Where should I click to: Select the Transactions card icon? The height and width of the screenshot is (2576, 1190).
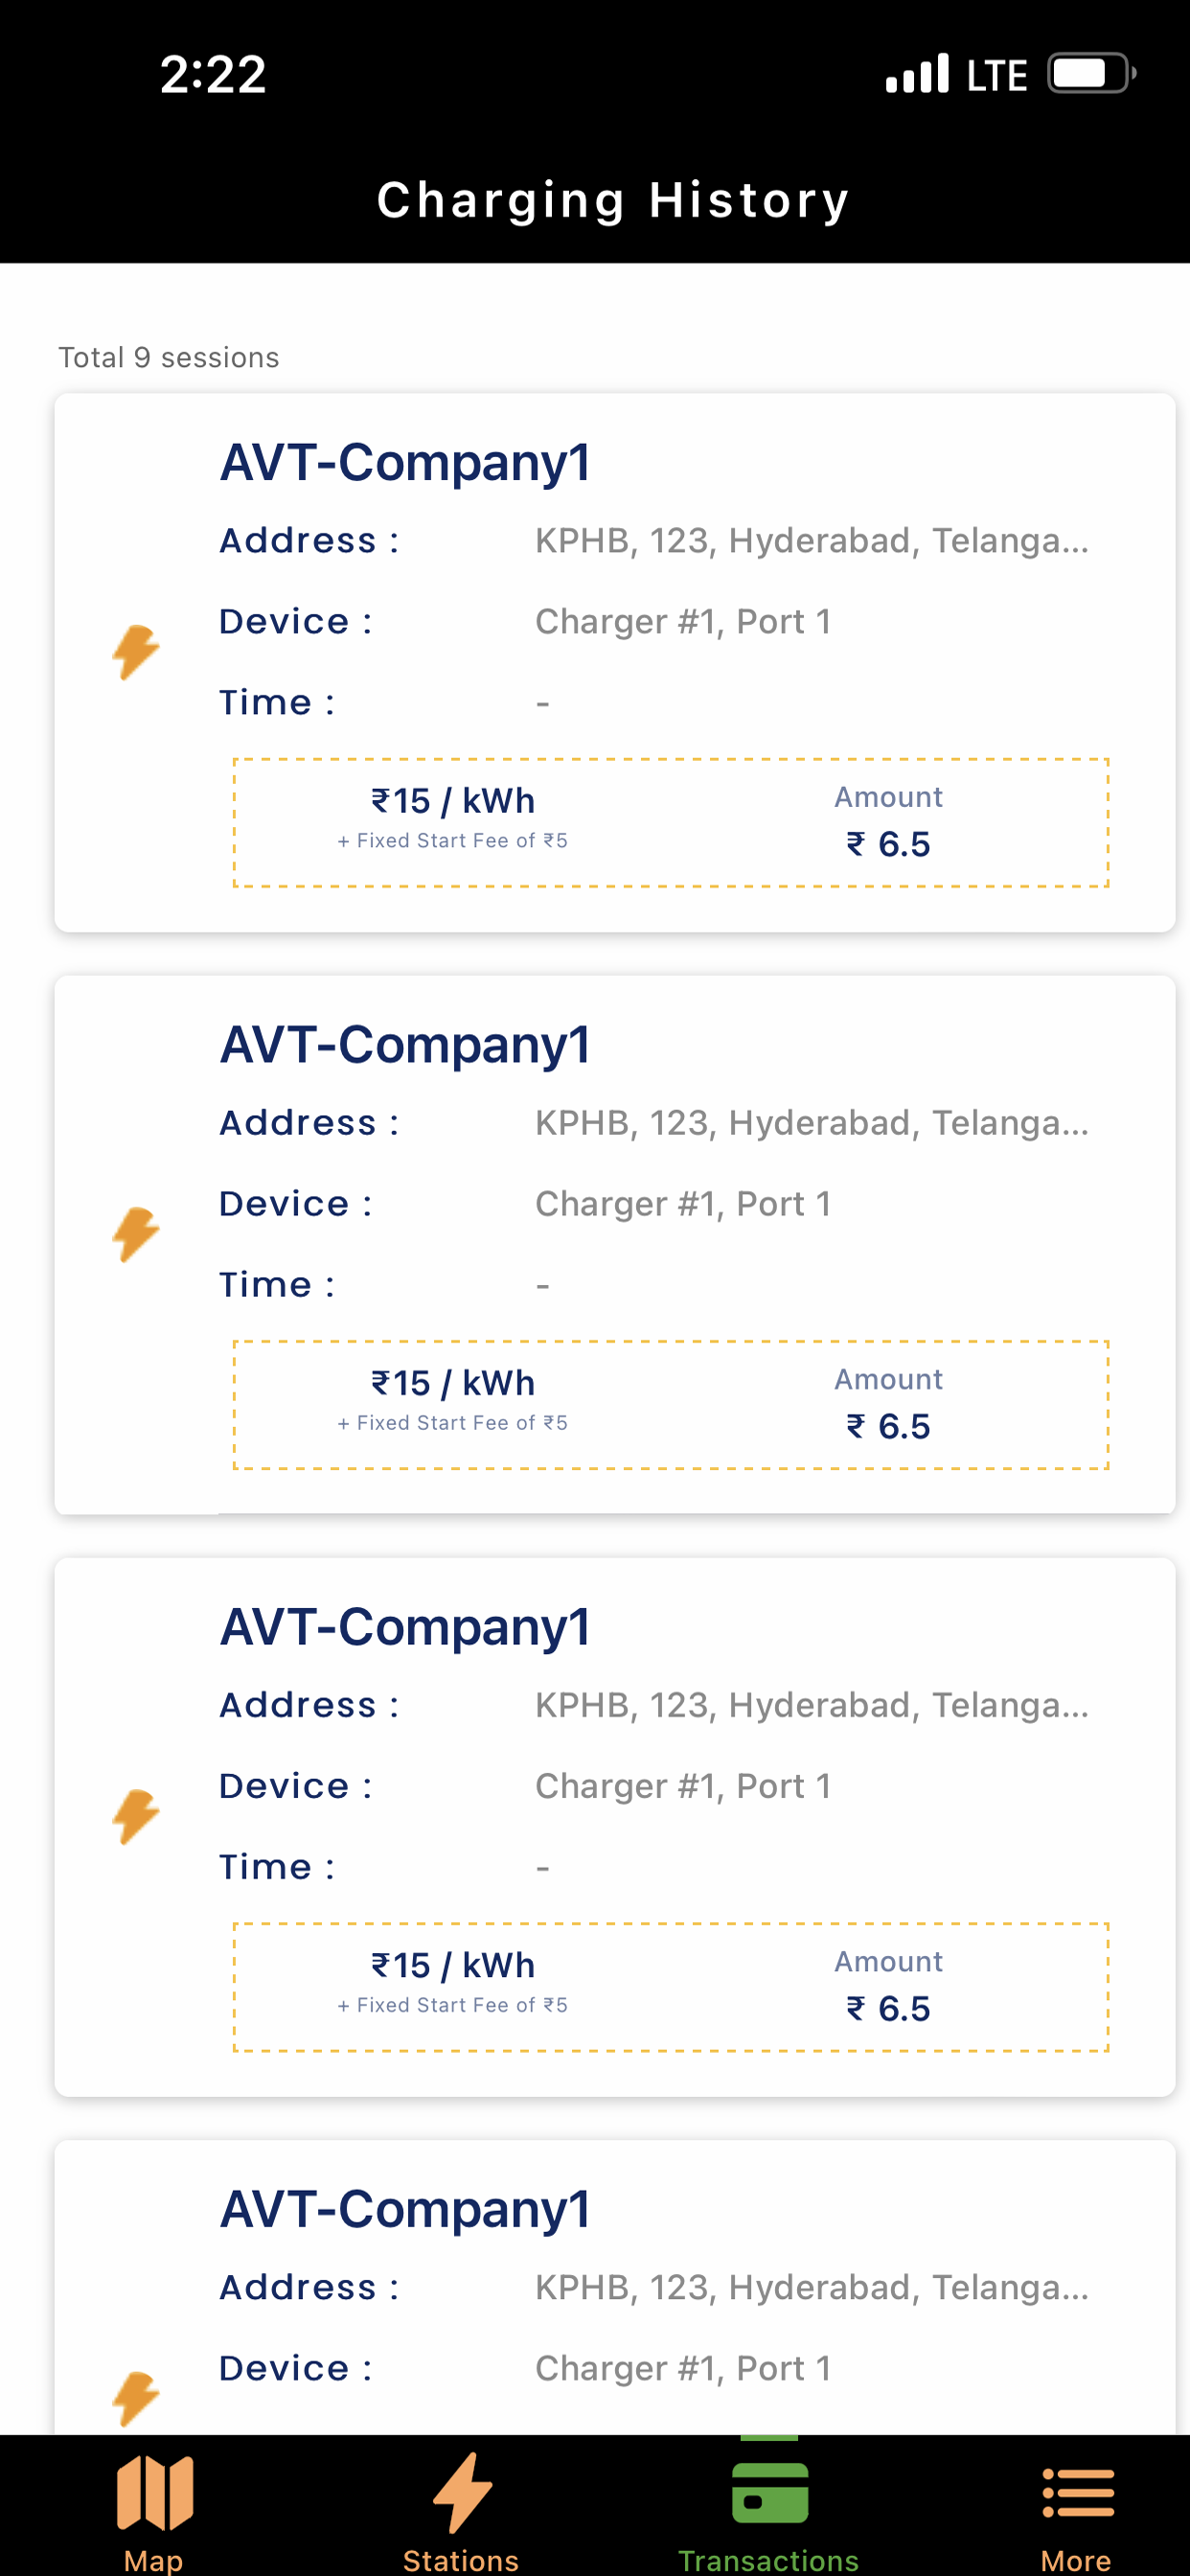pyautogui.click(x=769, y=2492)
